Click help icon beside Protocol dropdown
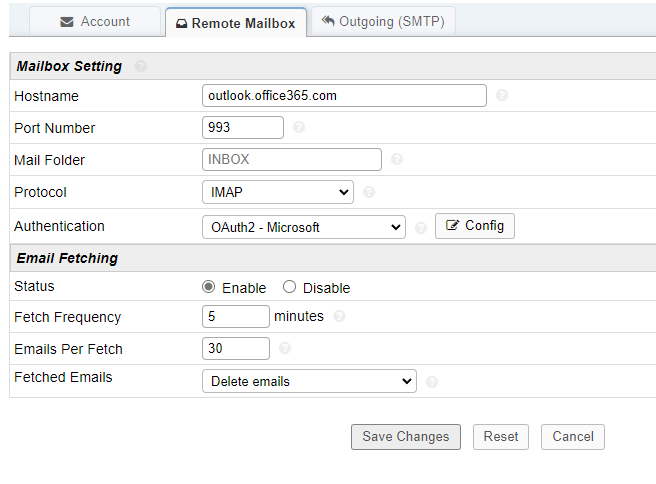This screenshot has width=656, height=484. 369,192
